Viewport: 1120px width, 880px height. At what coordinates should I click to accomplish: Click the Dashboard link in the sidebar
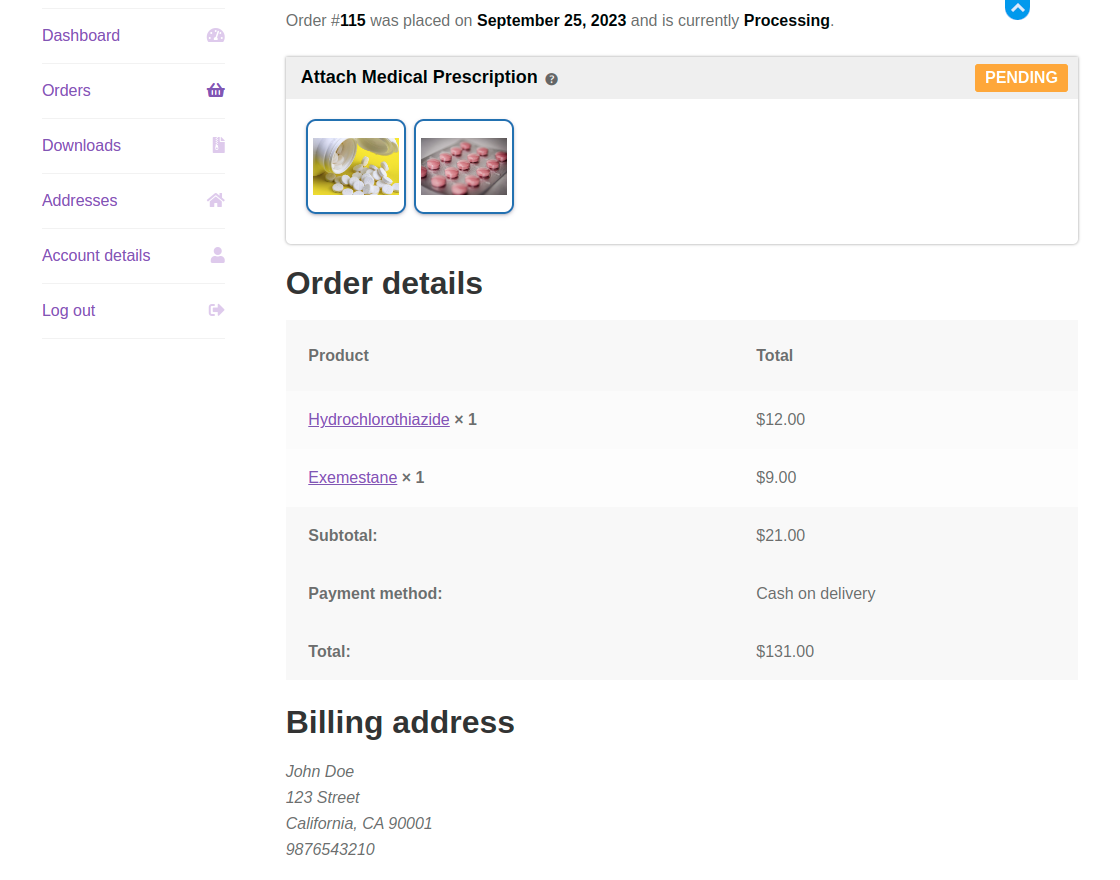click(81, 35)
